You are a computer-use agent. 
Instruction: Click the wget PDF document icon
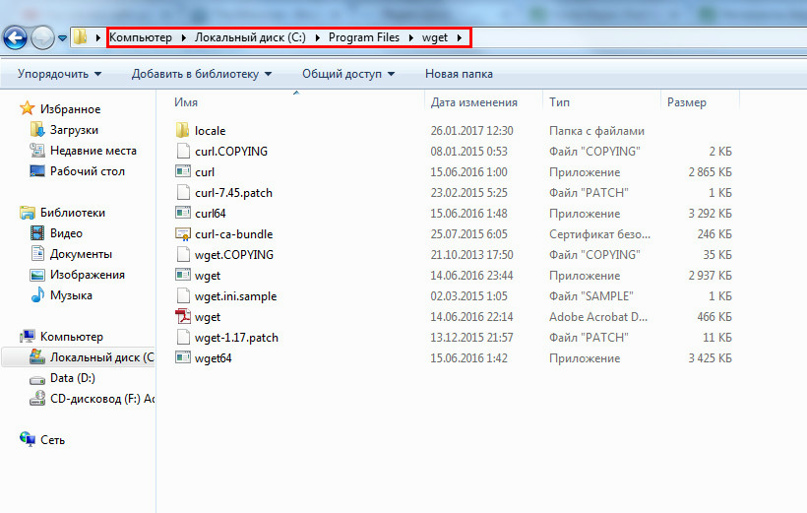(182, 317)
